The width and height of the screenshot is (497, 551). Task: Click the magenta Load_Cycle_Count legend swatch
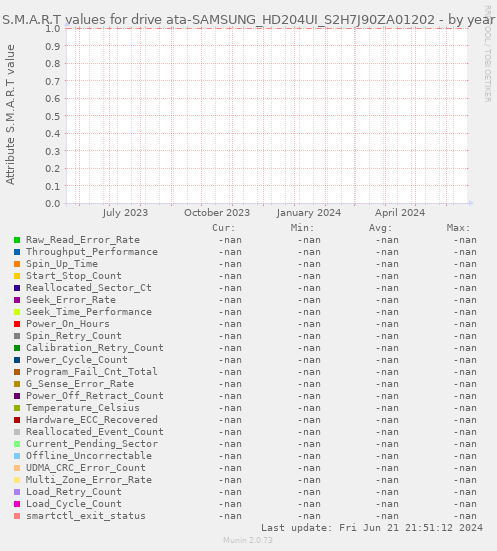[17, 504]
